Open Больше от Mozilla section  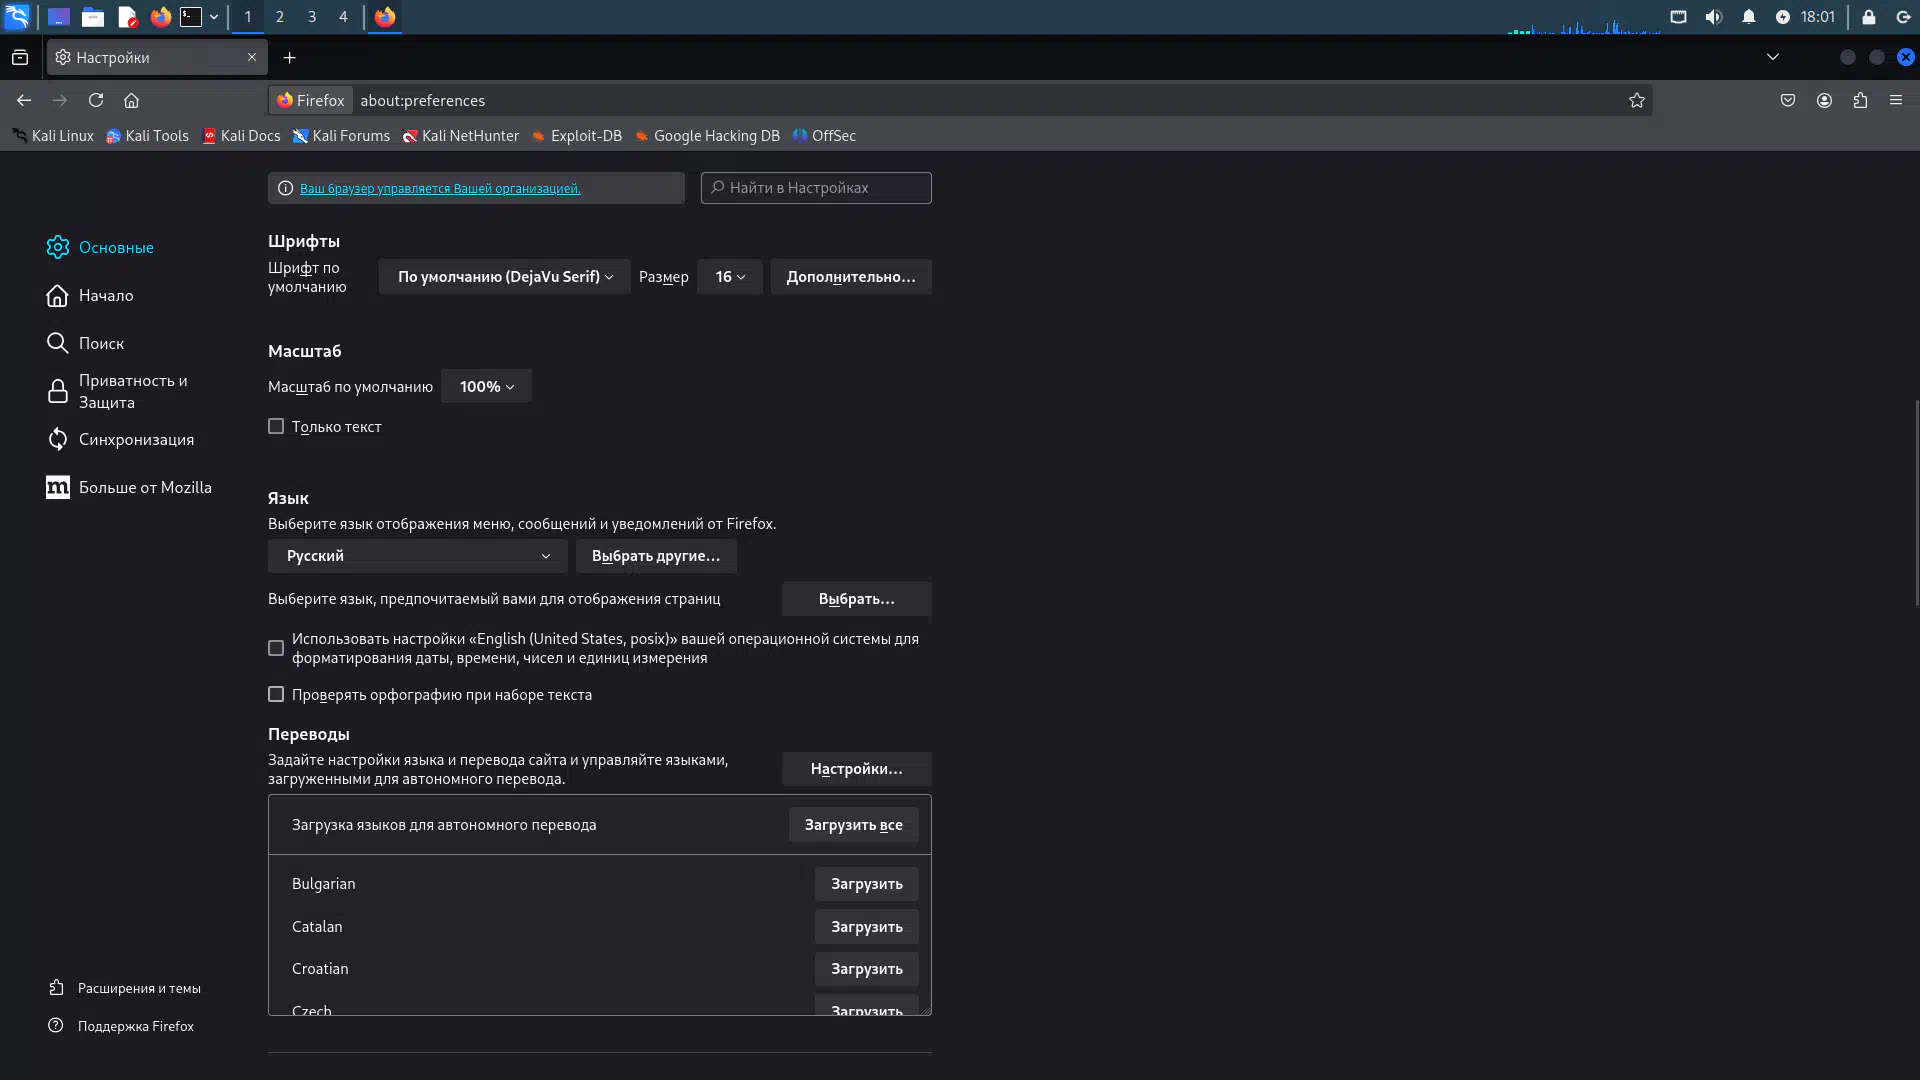pyautogui.click(x=129, y=487)
